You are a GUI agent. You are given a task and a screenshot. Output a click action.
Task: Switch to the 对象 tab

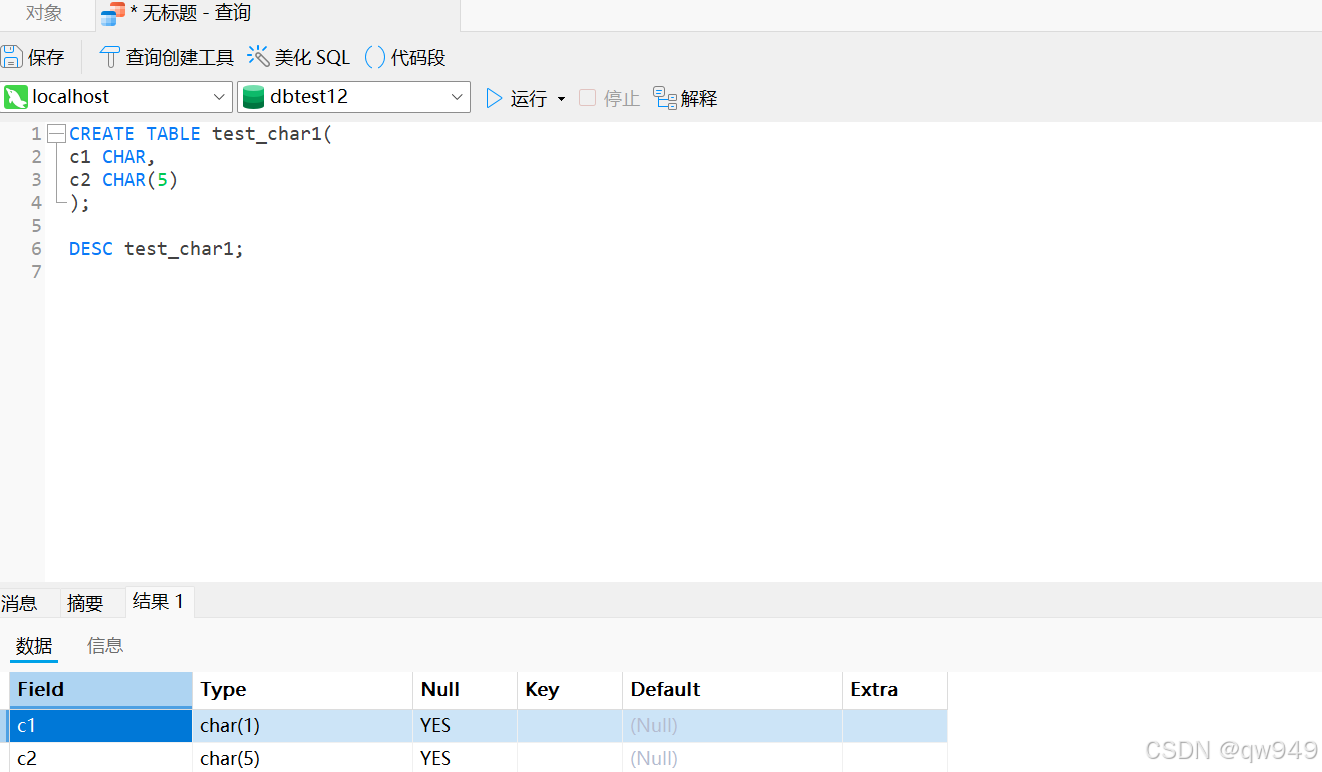click(42, 14)
